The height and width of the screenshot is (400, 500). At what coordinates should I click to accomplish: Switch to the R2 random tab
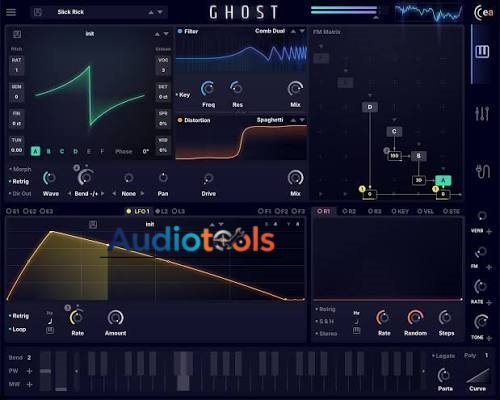349,211
